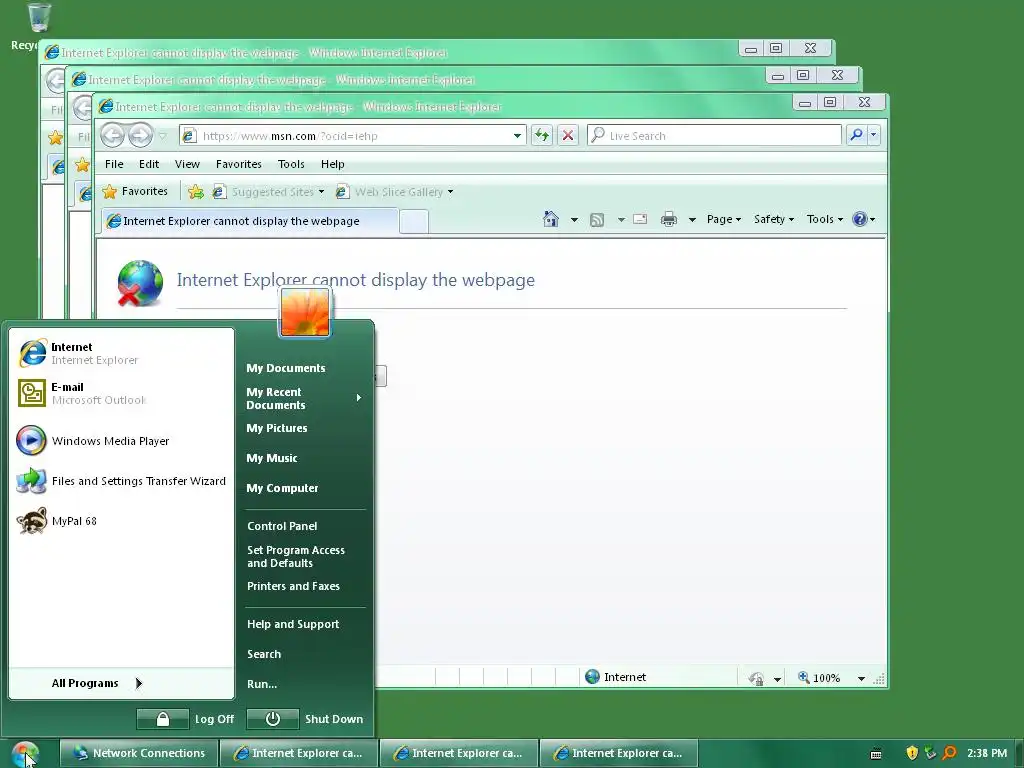Screen dimensions: 1024x768
Task: Click the security shield tray icon
Action: (912, 753)
